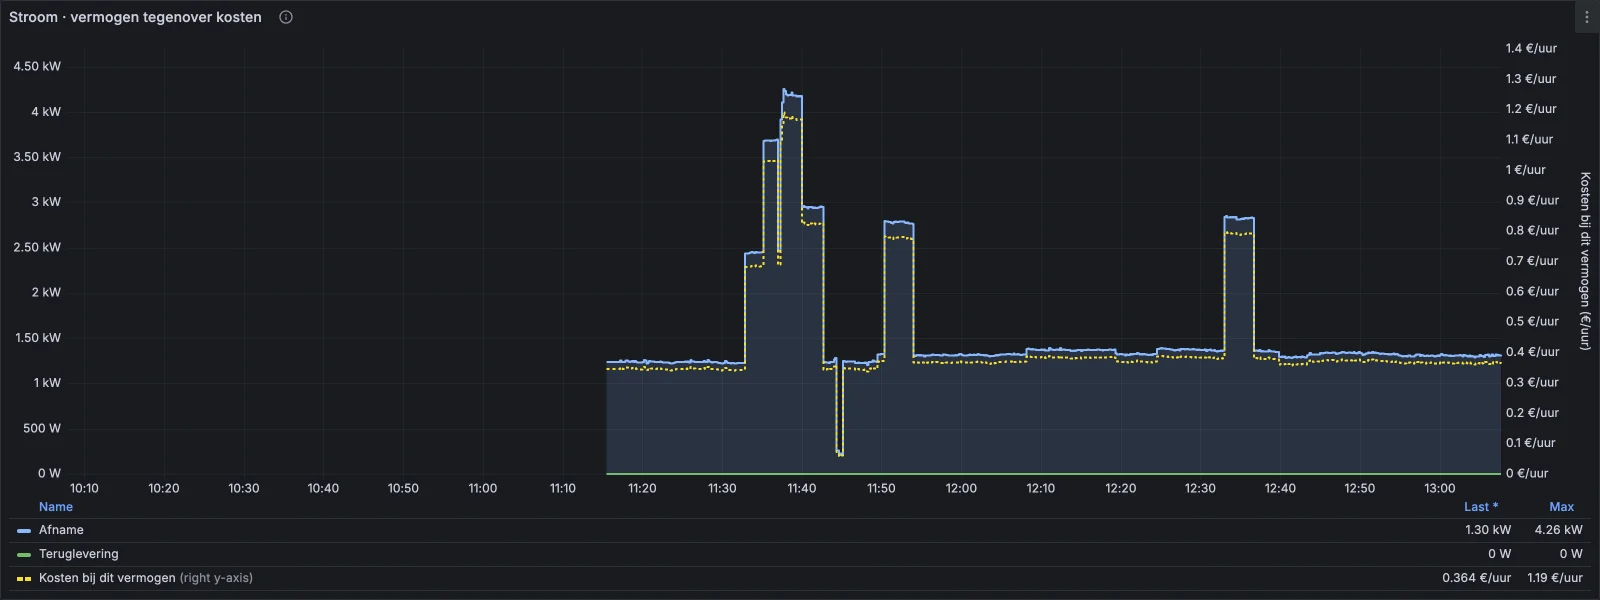The image size is (1600, 600).
Task: Click the rotated right axis title 'Kosten bij dit vermogen (€/uur)'
Action: pos(1585,261)
